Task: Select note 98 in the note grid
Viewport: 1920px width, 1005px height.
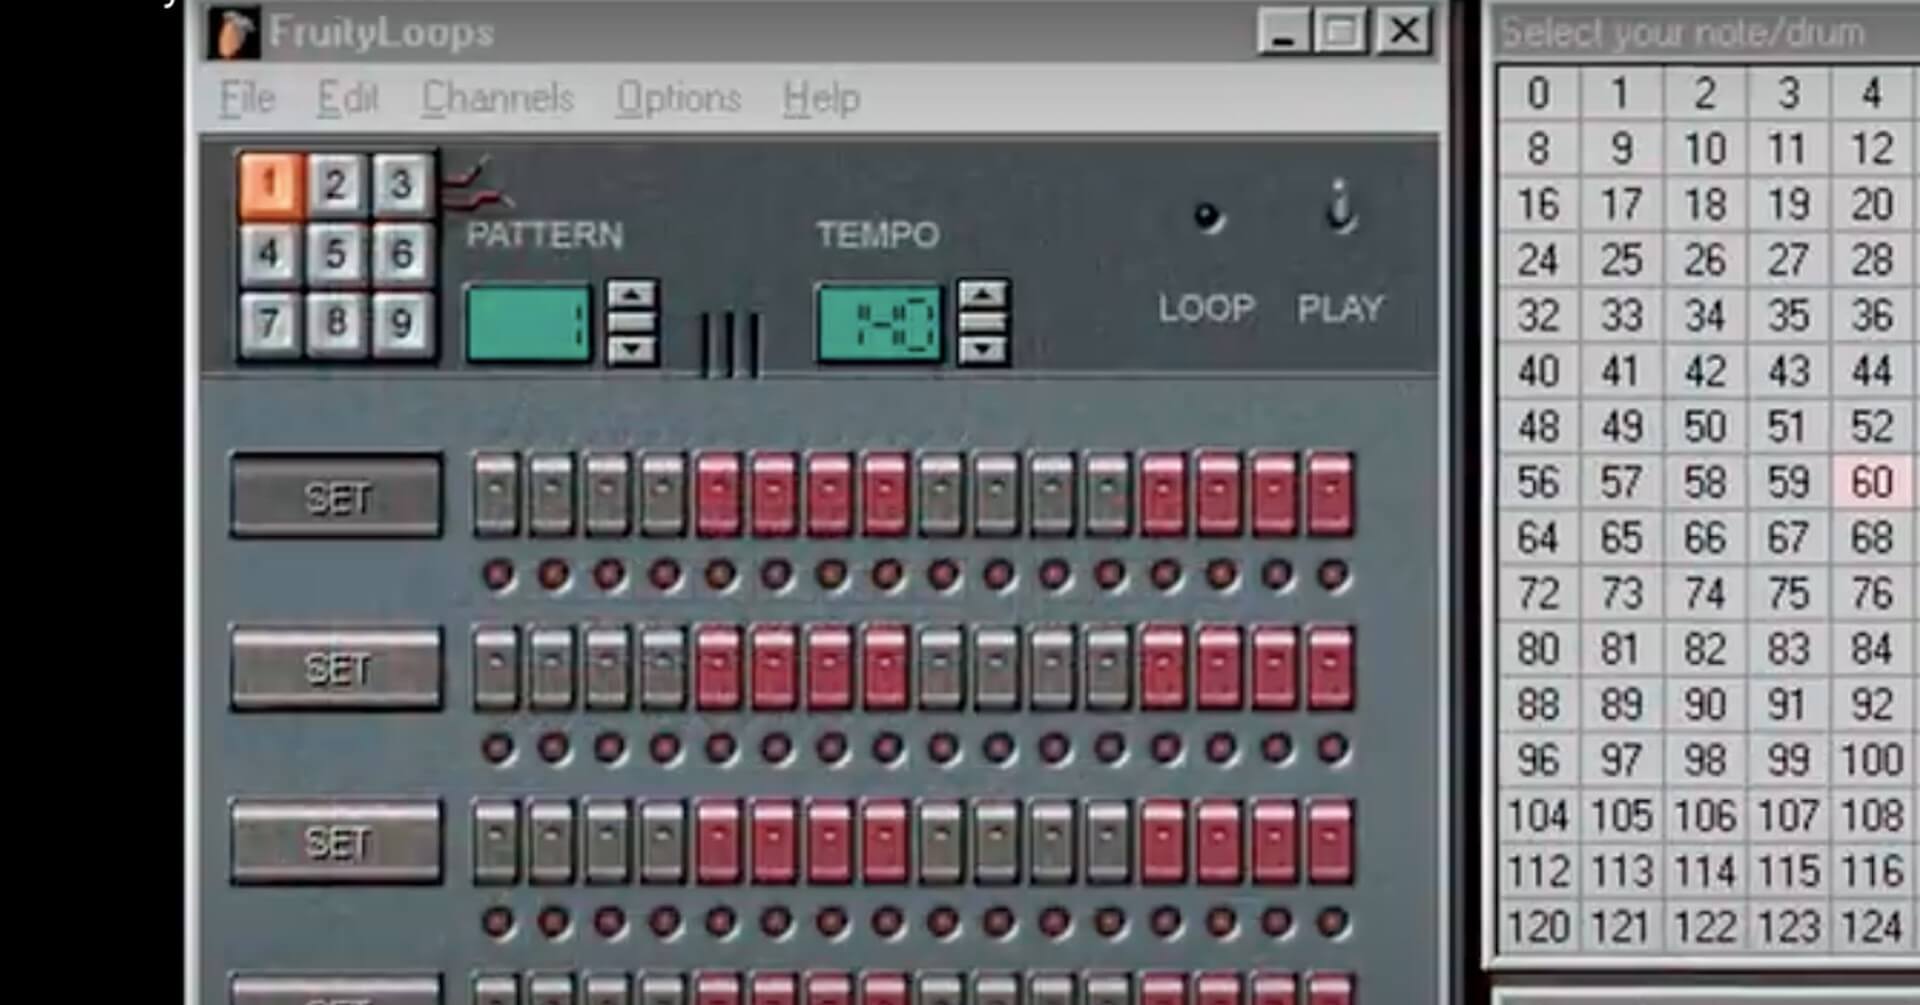Action: 1705,760
